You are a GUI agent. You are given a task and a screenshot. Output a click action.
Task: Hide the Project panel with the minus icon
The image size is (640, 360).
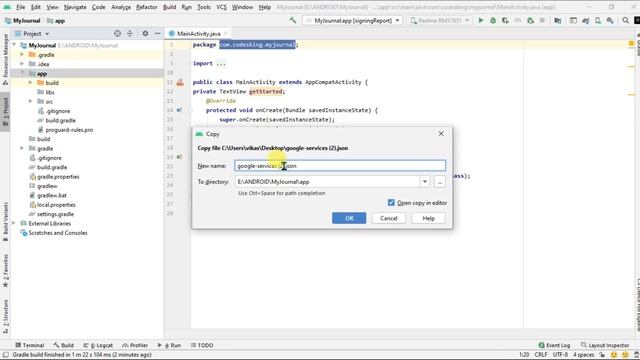point(158,33)
